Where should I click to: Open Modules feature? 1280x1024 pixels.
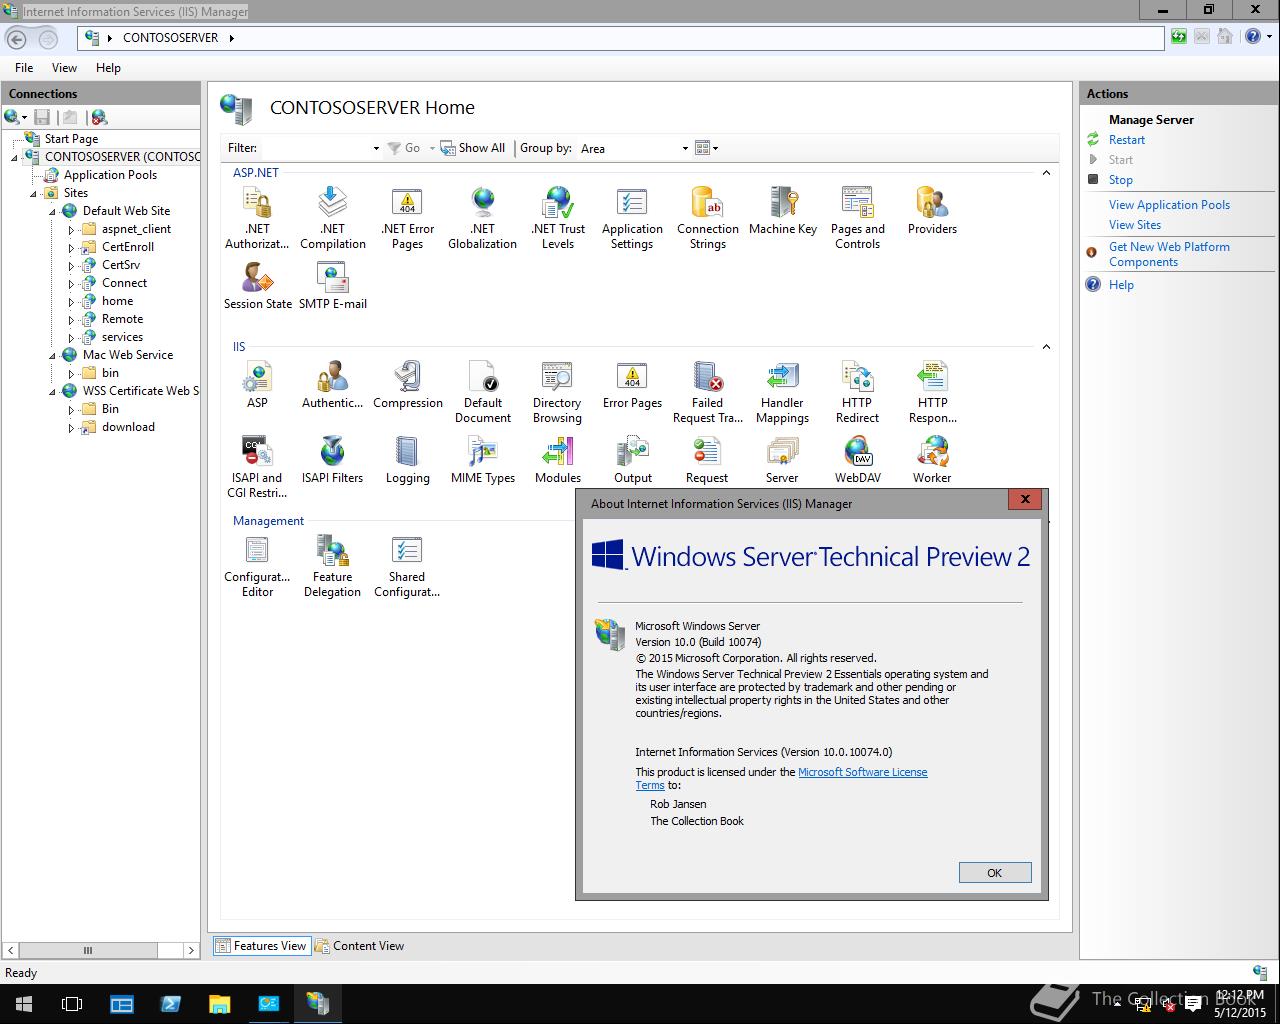pyautogui.click(x=558, y=460)
